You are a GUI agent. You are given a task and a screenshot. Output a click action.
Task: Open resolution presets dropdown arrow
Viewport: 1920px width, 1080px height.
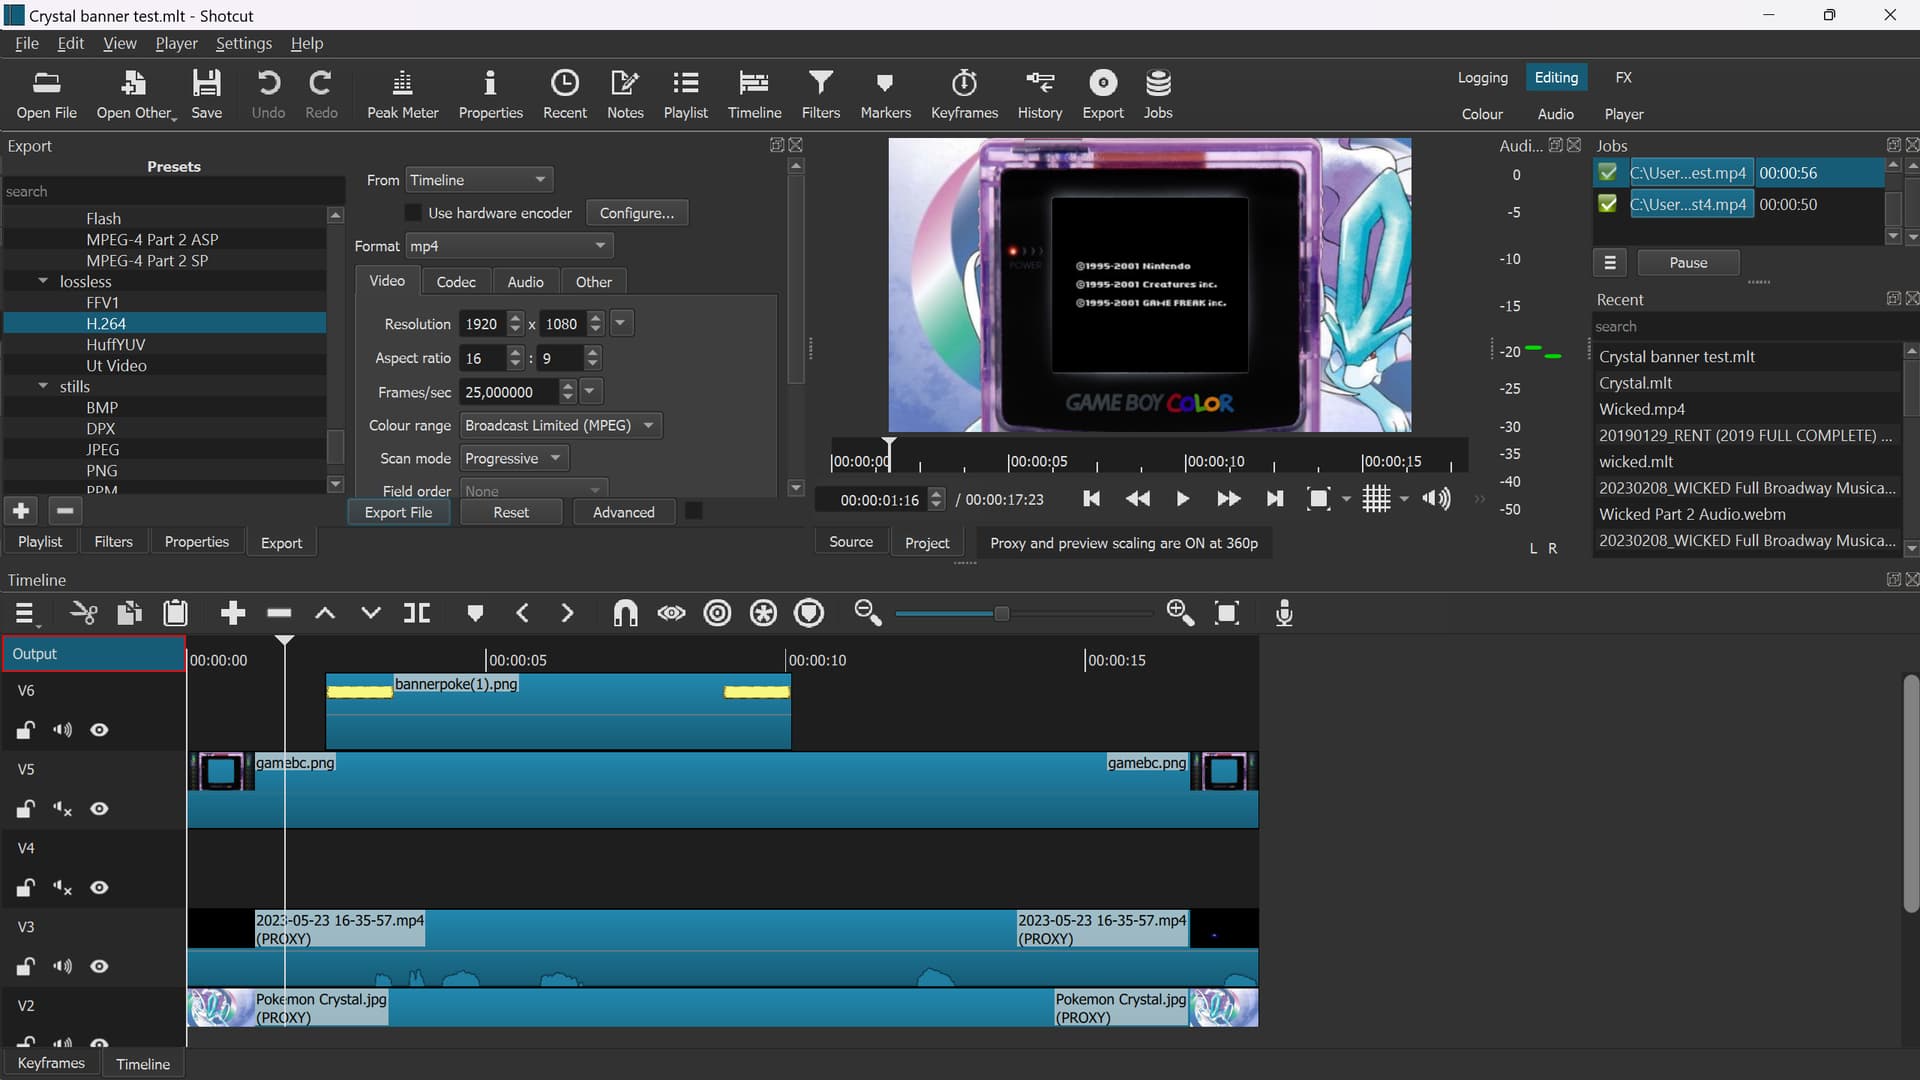pyautogui.click(x=620, y=323)
